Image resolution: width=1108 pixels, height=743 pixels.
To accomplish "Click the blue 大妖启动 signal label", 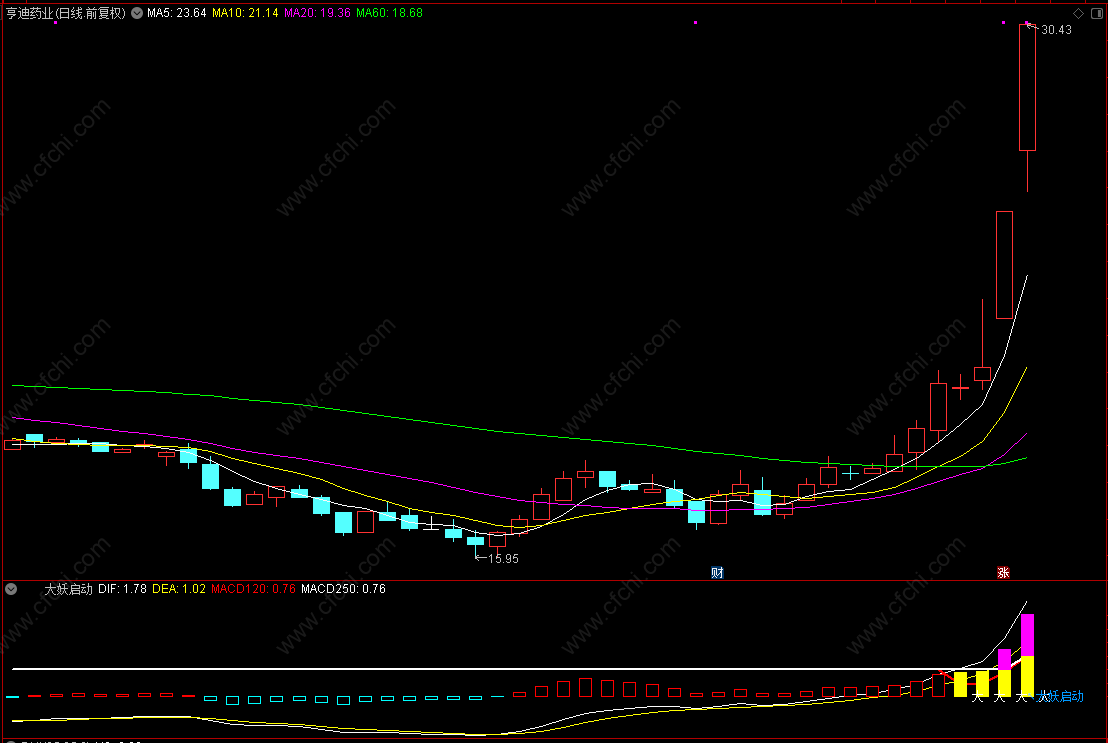I will coord(1060,696).
